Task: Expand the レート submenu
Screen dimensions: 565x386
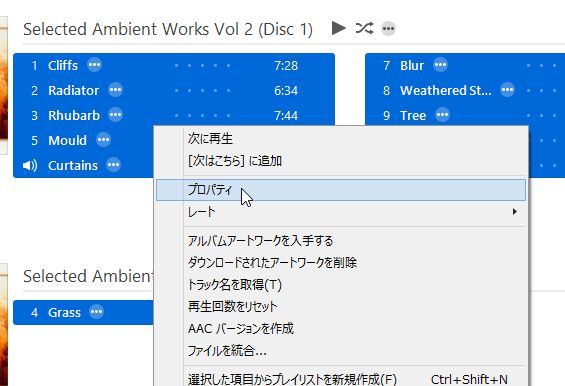Action: coord(341,212)
